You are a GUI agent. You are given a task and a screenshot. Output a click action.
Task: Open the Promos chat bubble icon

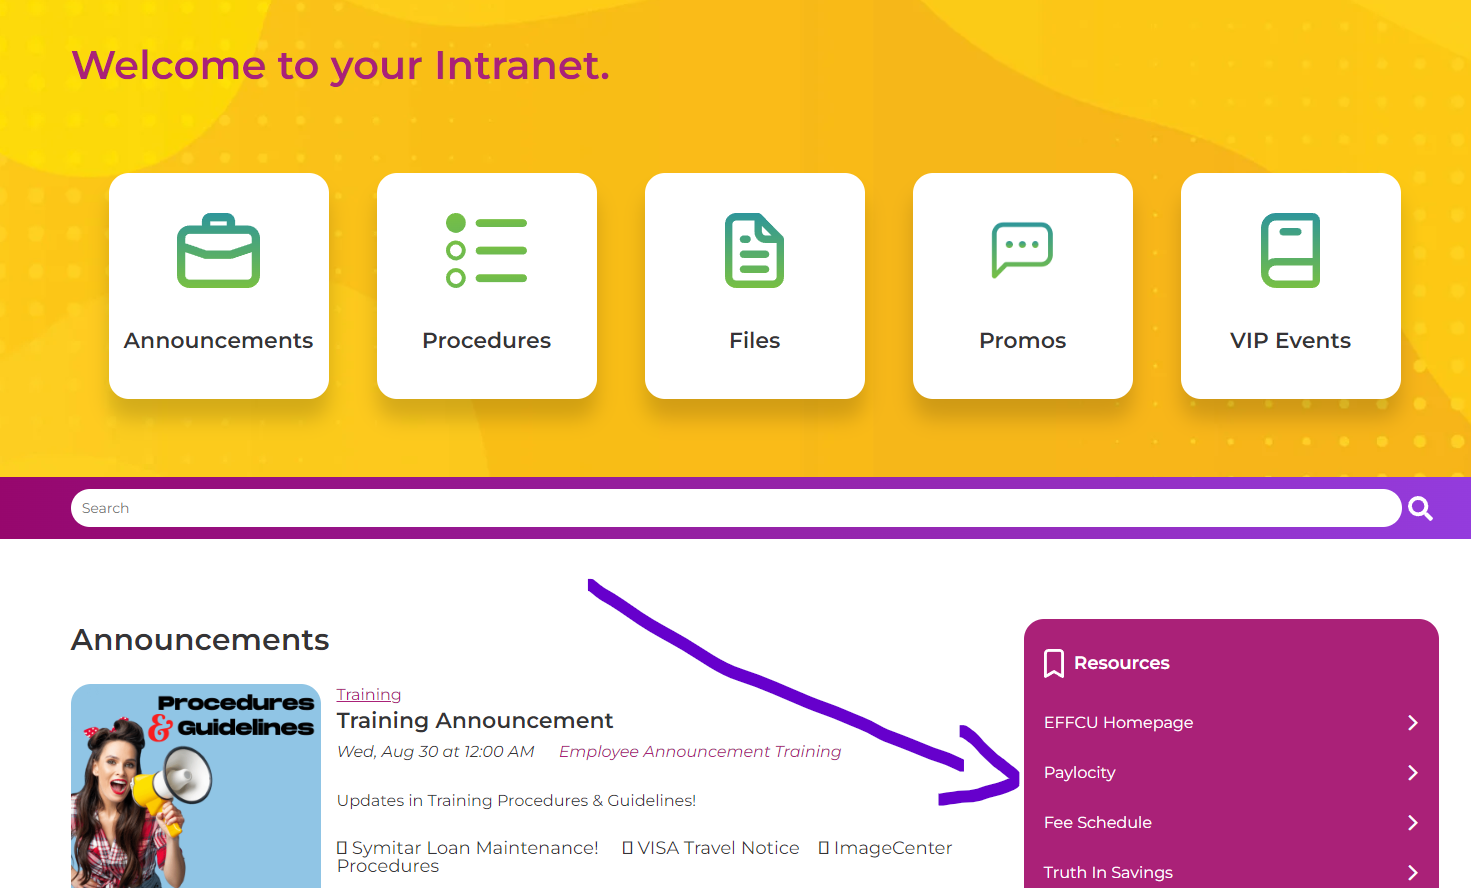coord(1022,249)
